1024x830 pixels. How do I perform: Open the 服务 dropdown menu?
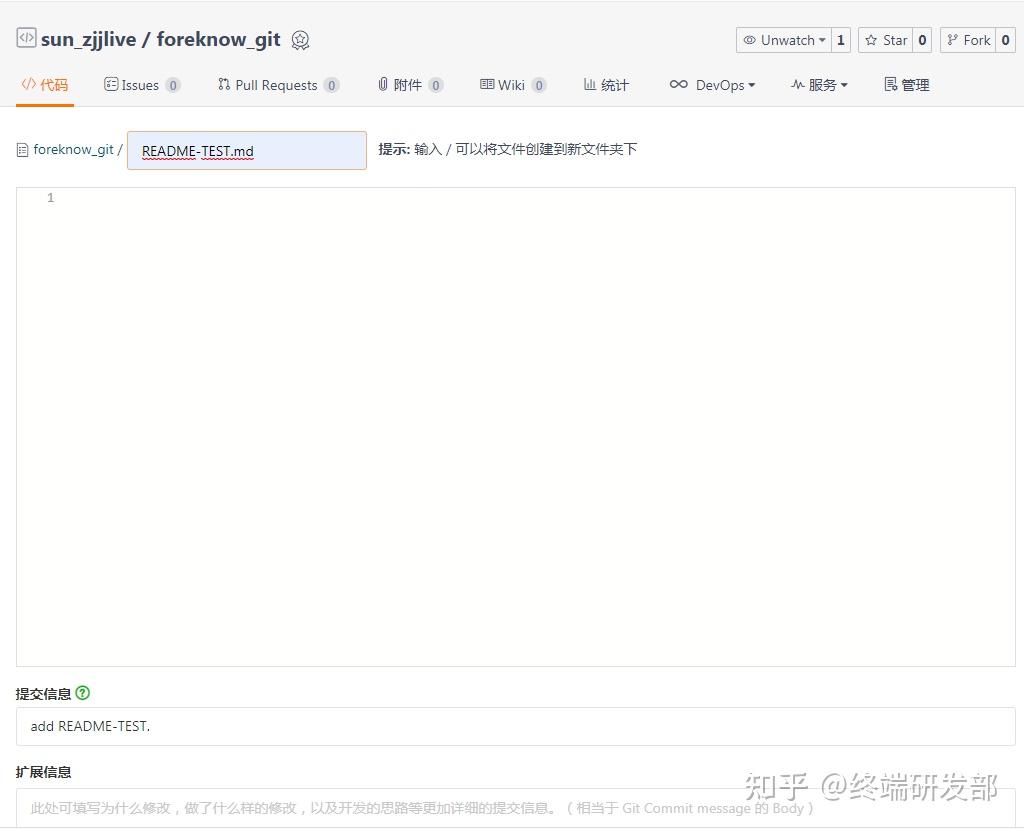pyautogui.click(x=818, y=85)
